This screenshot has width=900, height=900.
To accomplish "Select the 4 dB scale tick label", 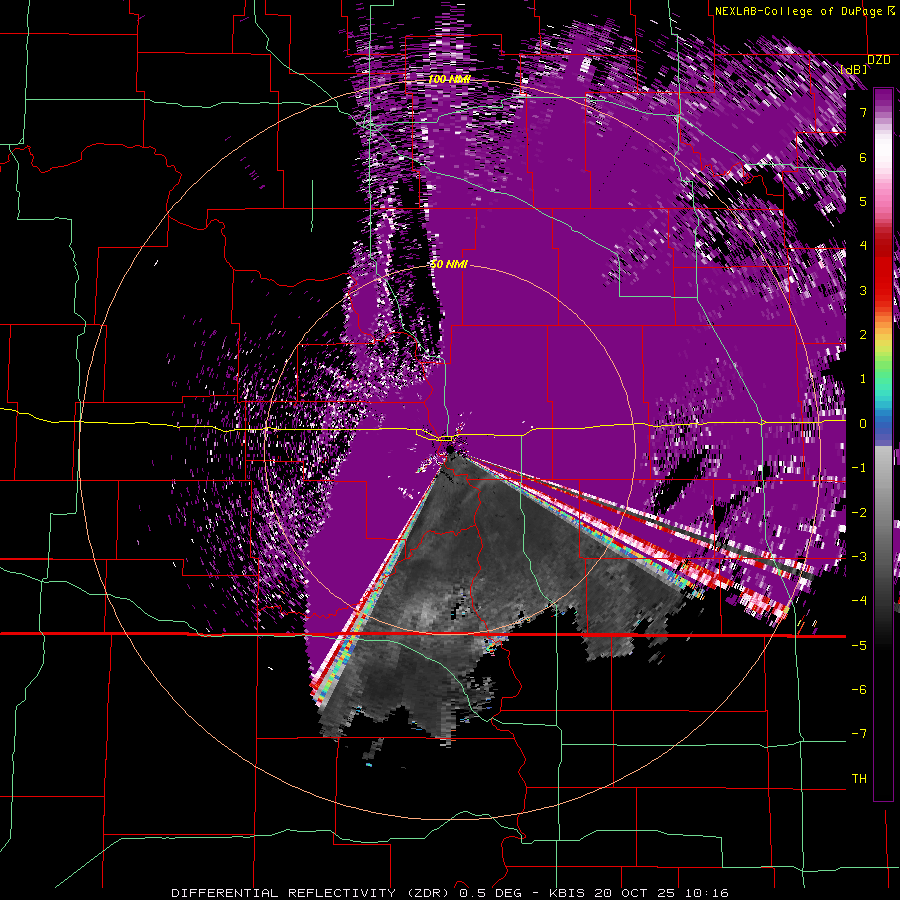I will pos(863,246).
